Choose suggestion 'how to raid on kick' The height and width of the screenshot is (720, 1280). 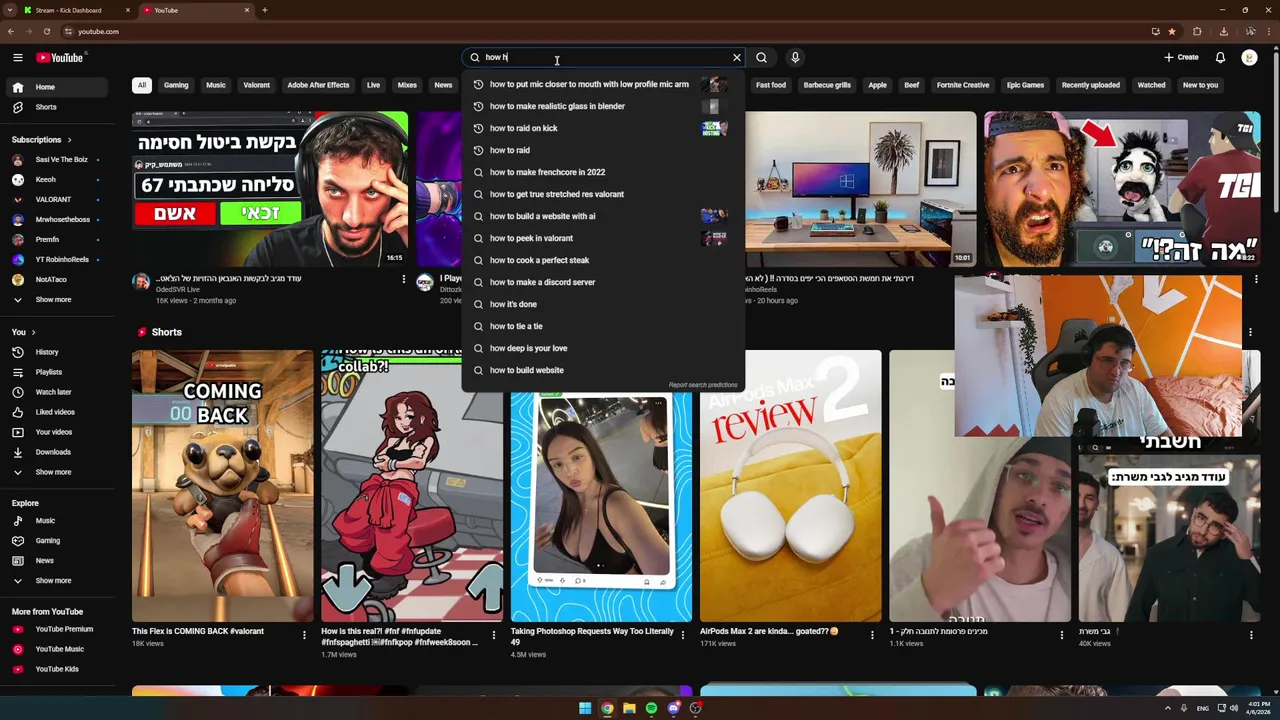point(603,128)
